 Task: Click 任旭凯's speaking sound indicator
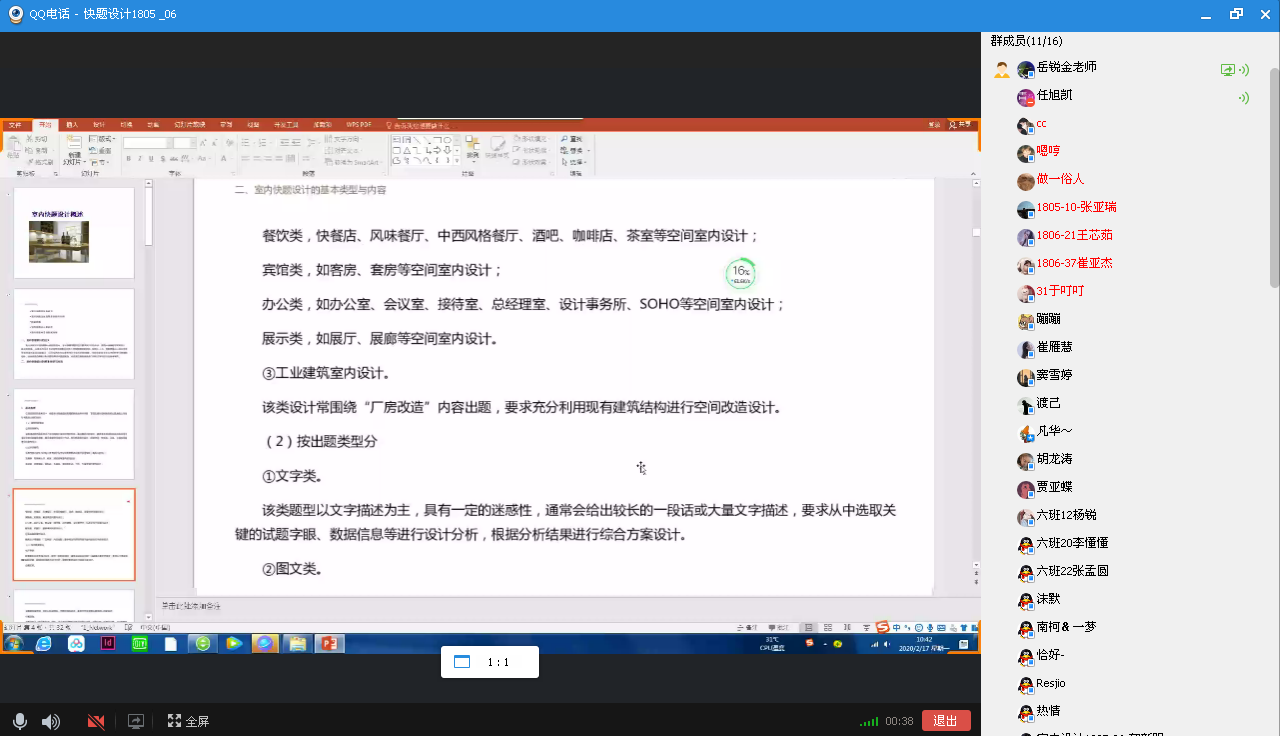(1243, 97)
